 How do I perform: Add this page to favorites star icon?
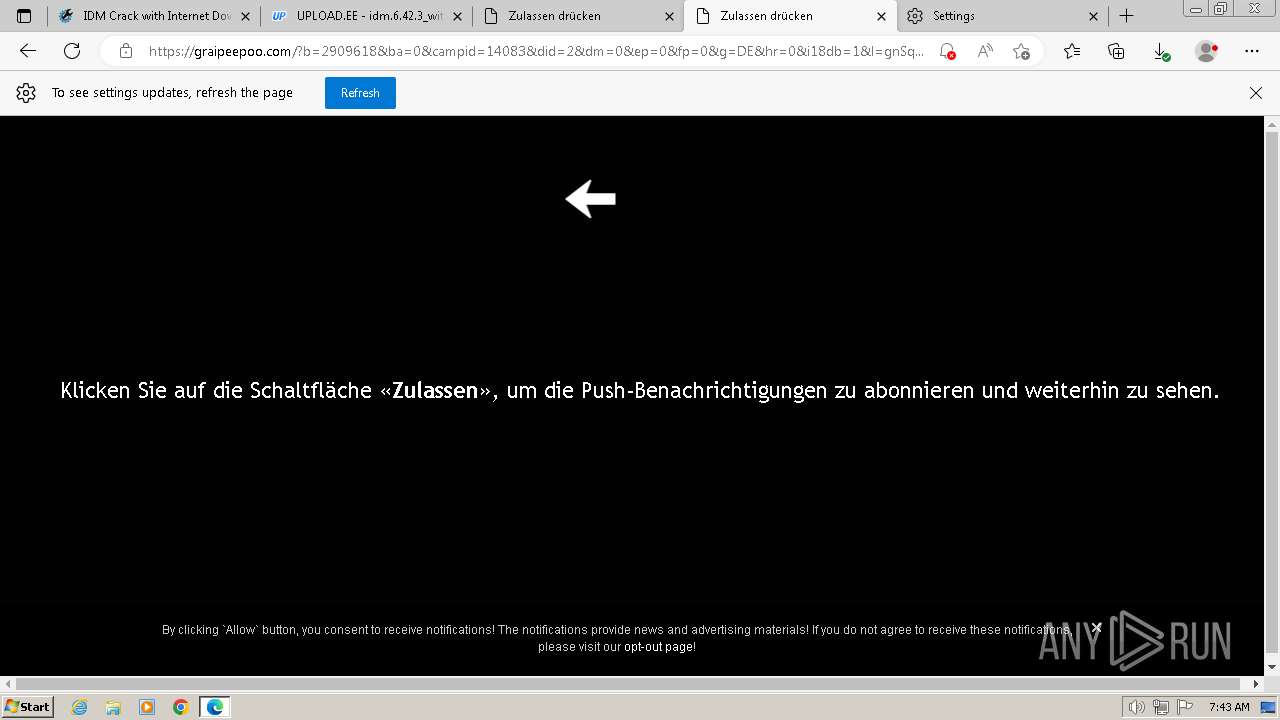(1021, 51)
